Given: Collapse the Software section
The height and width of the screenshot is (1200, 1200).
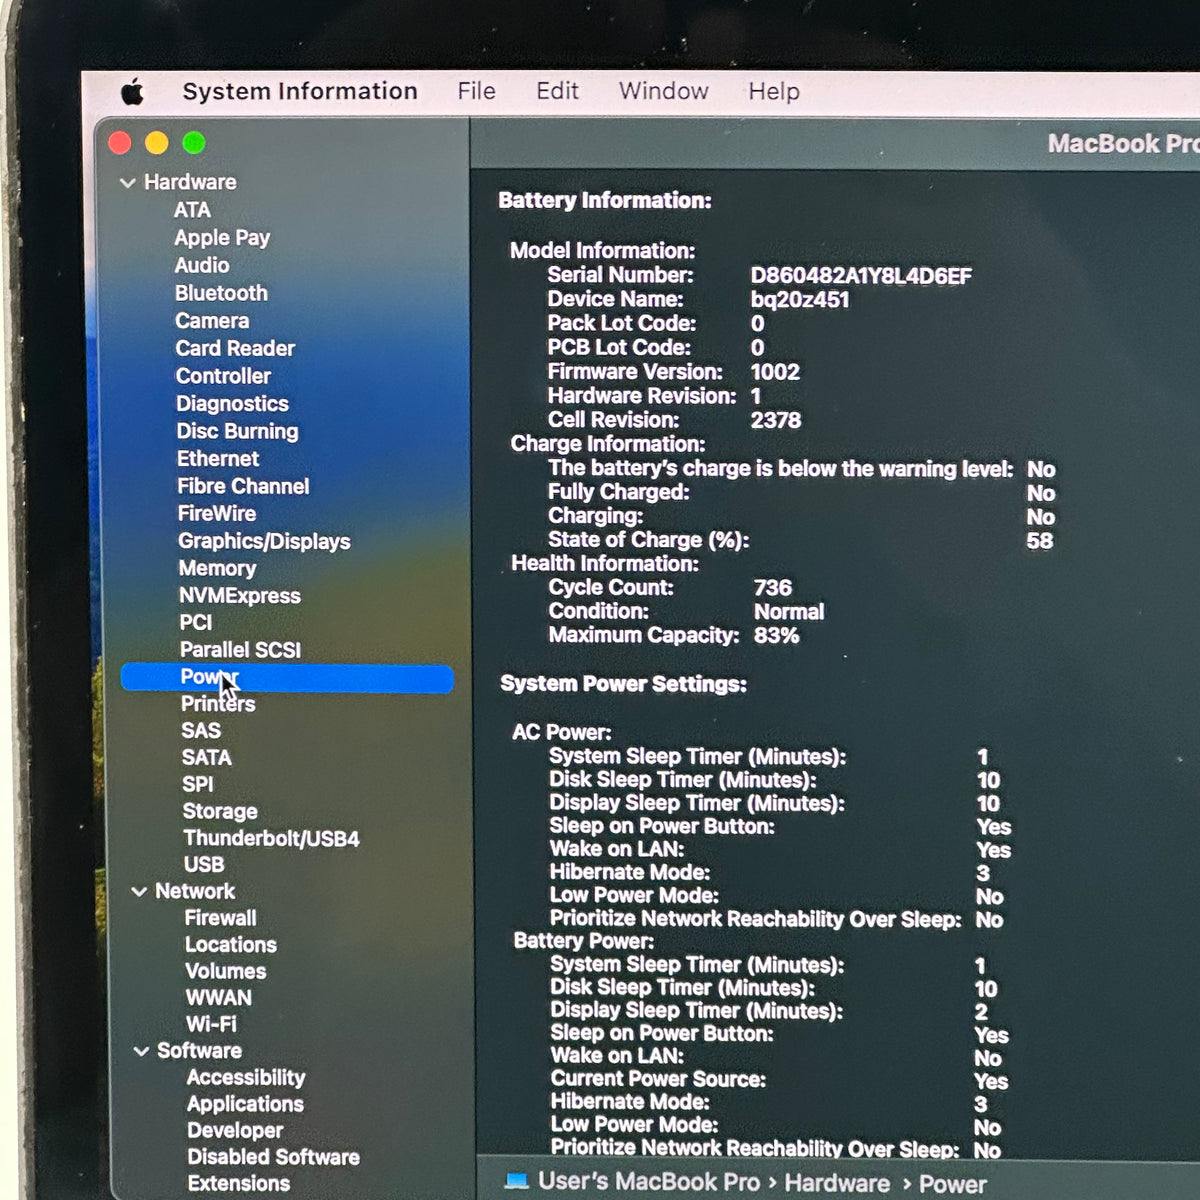Looking at the screenshot, I should coord(141,1051).
